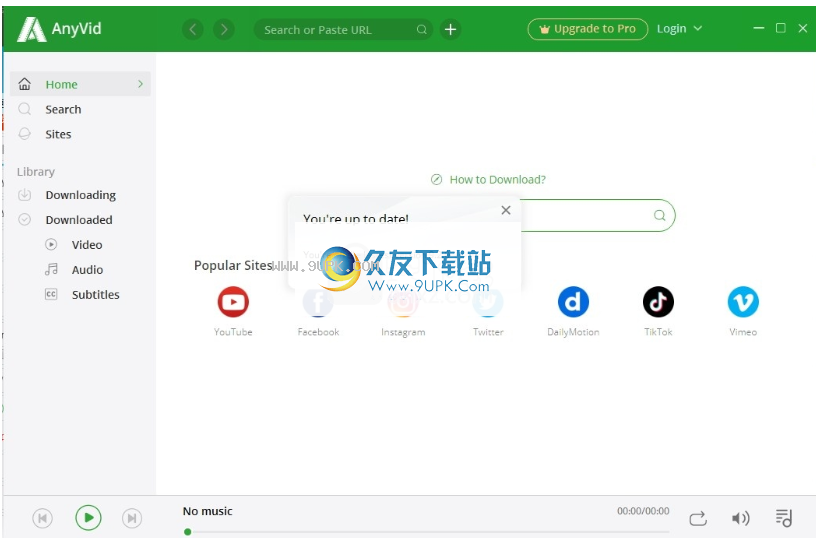Screen dimensions: 816x538
Task: Open the Downloaded library section
Action: pyautogui.click(x=79, y=220)
